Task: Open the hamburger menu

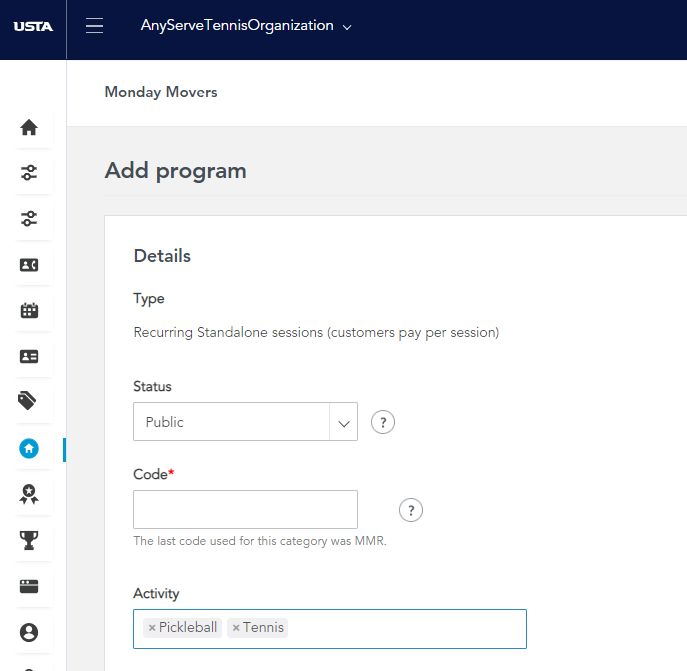Action: point(94,25)
